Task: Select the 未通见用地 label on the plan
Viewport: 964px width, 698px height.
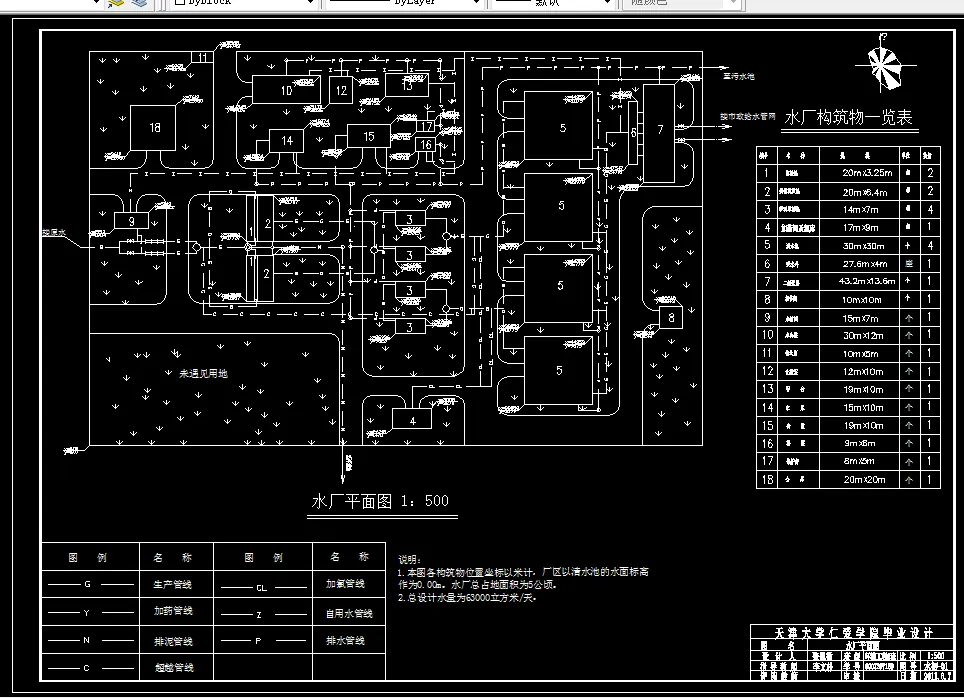Action: pos(203,374)
